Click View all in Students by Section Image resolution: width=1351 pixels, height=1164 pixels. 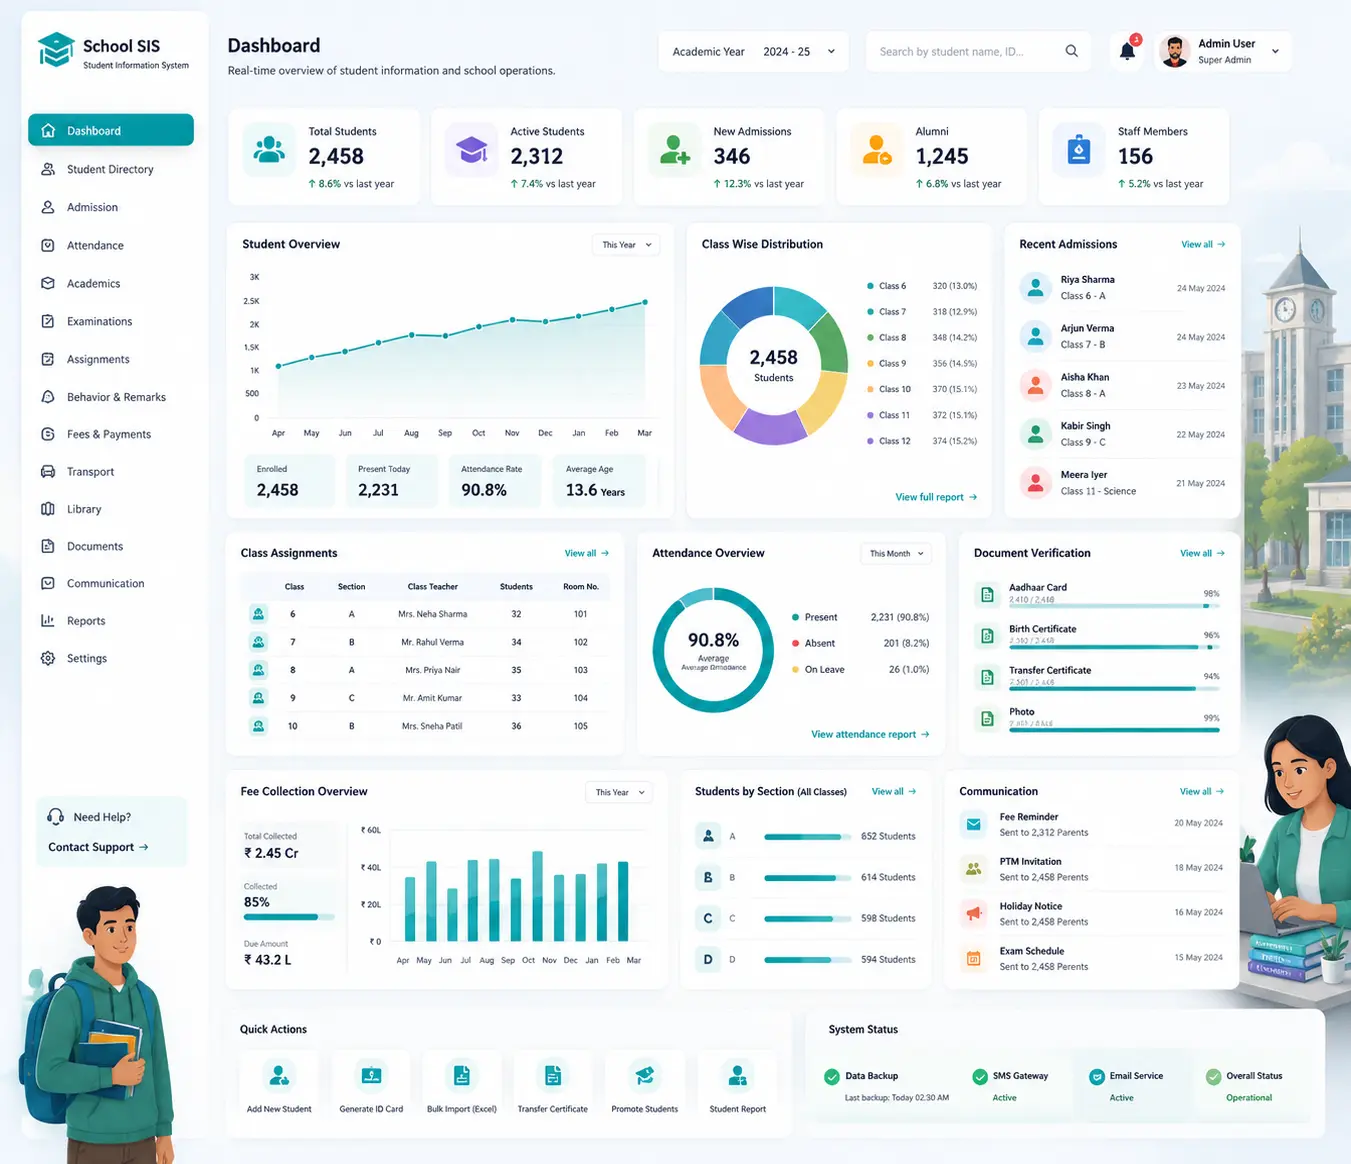coord(894,791)
